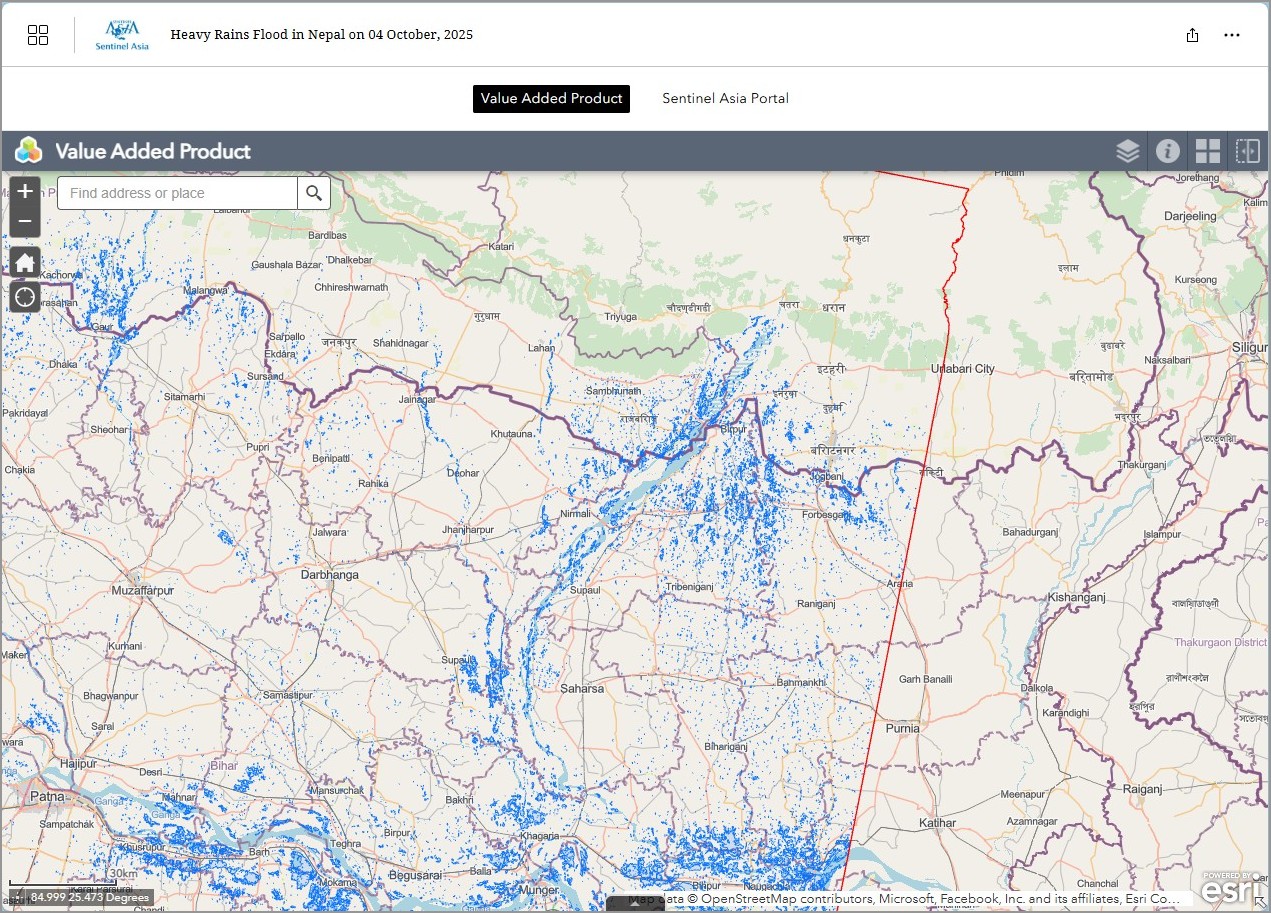
Task: Open the Layer List panel
Action: [x=1127, y=151]
